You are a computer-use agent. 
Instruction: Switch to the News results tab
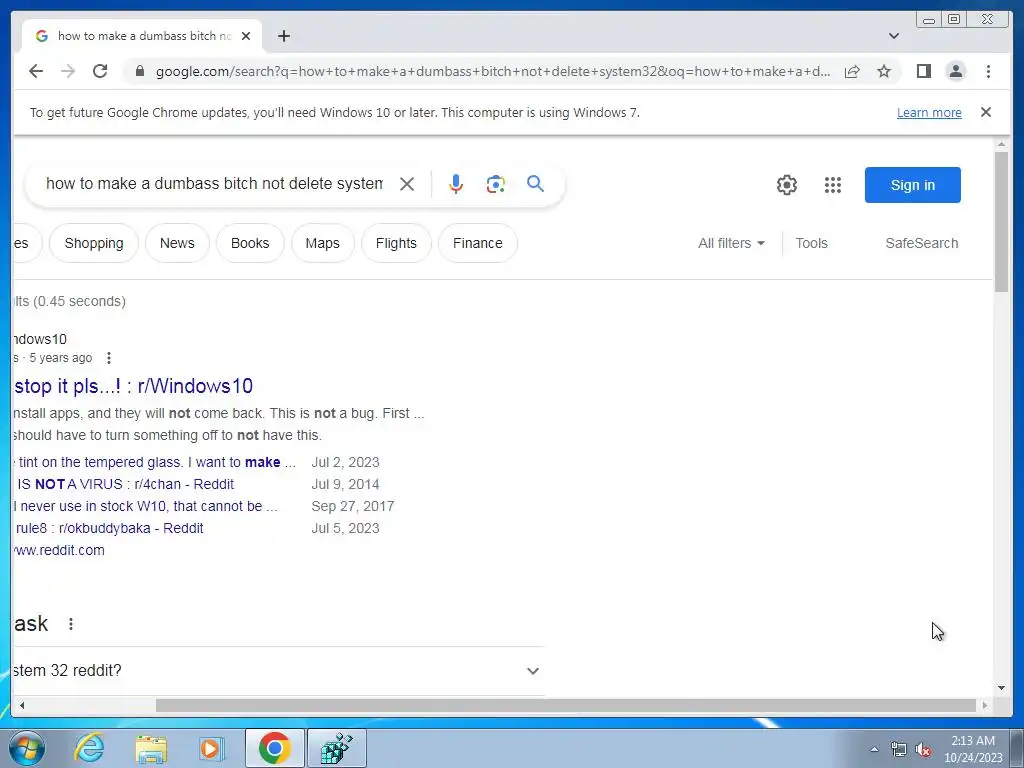click(177, 243)
